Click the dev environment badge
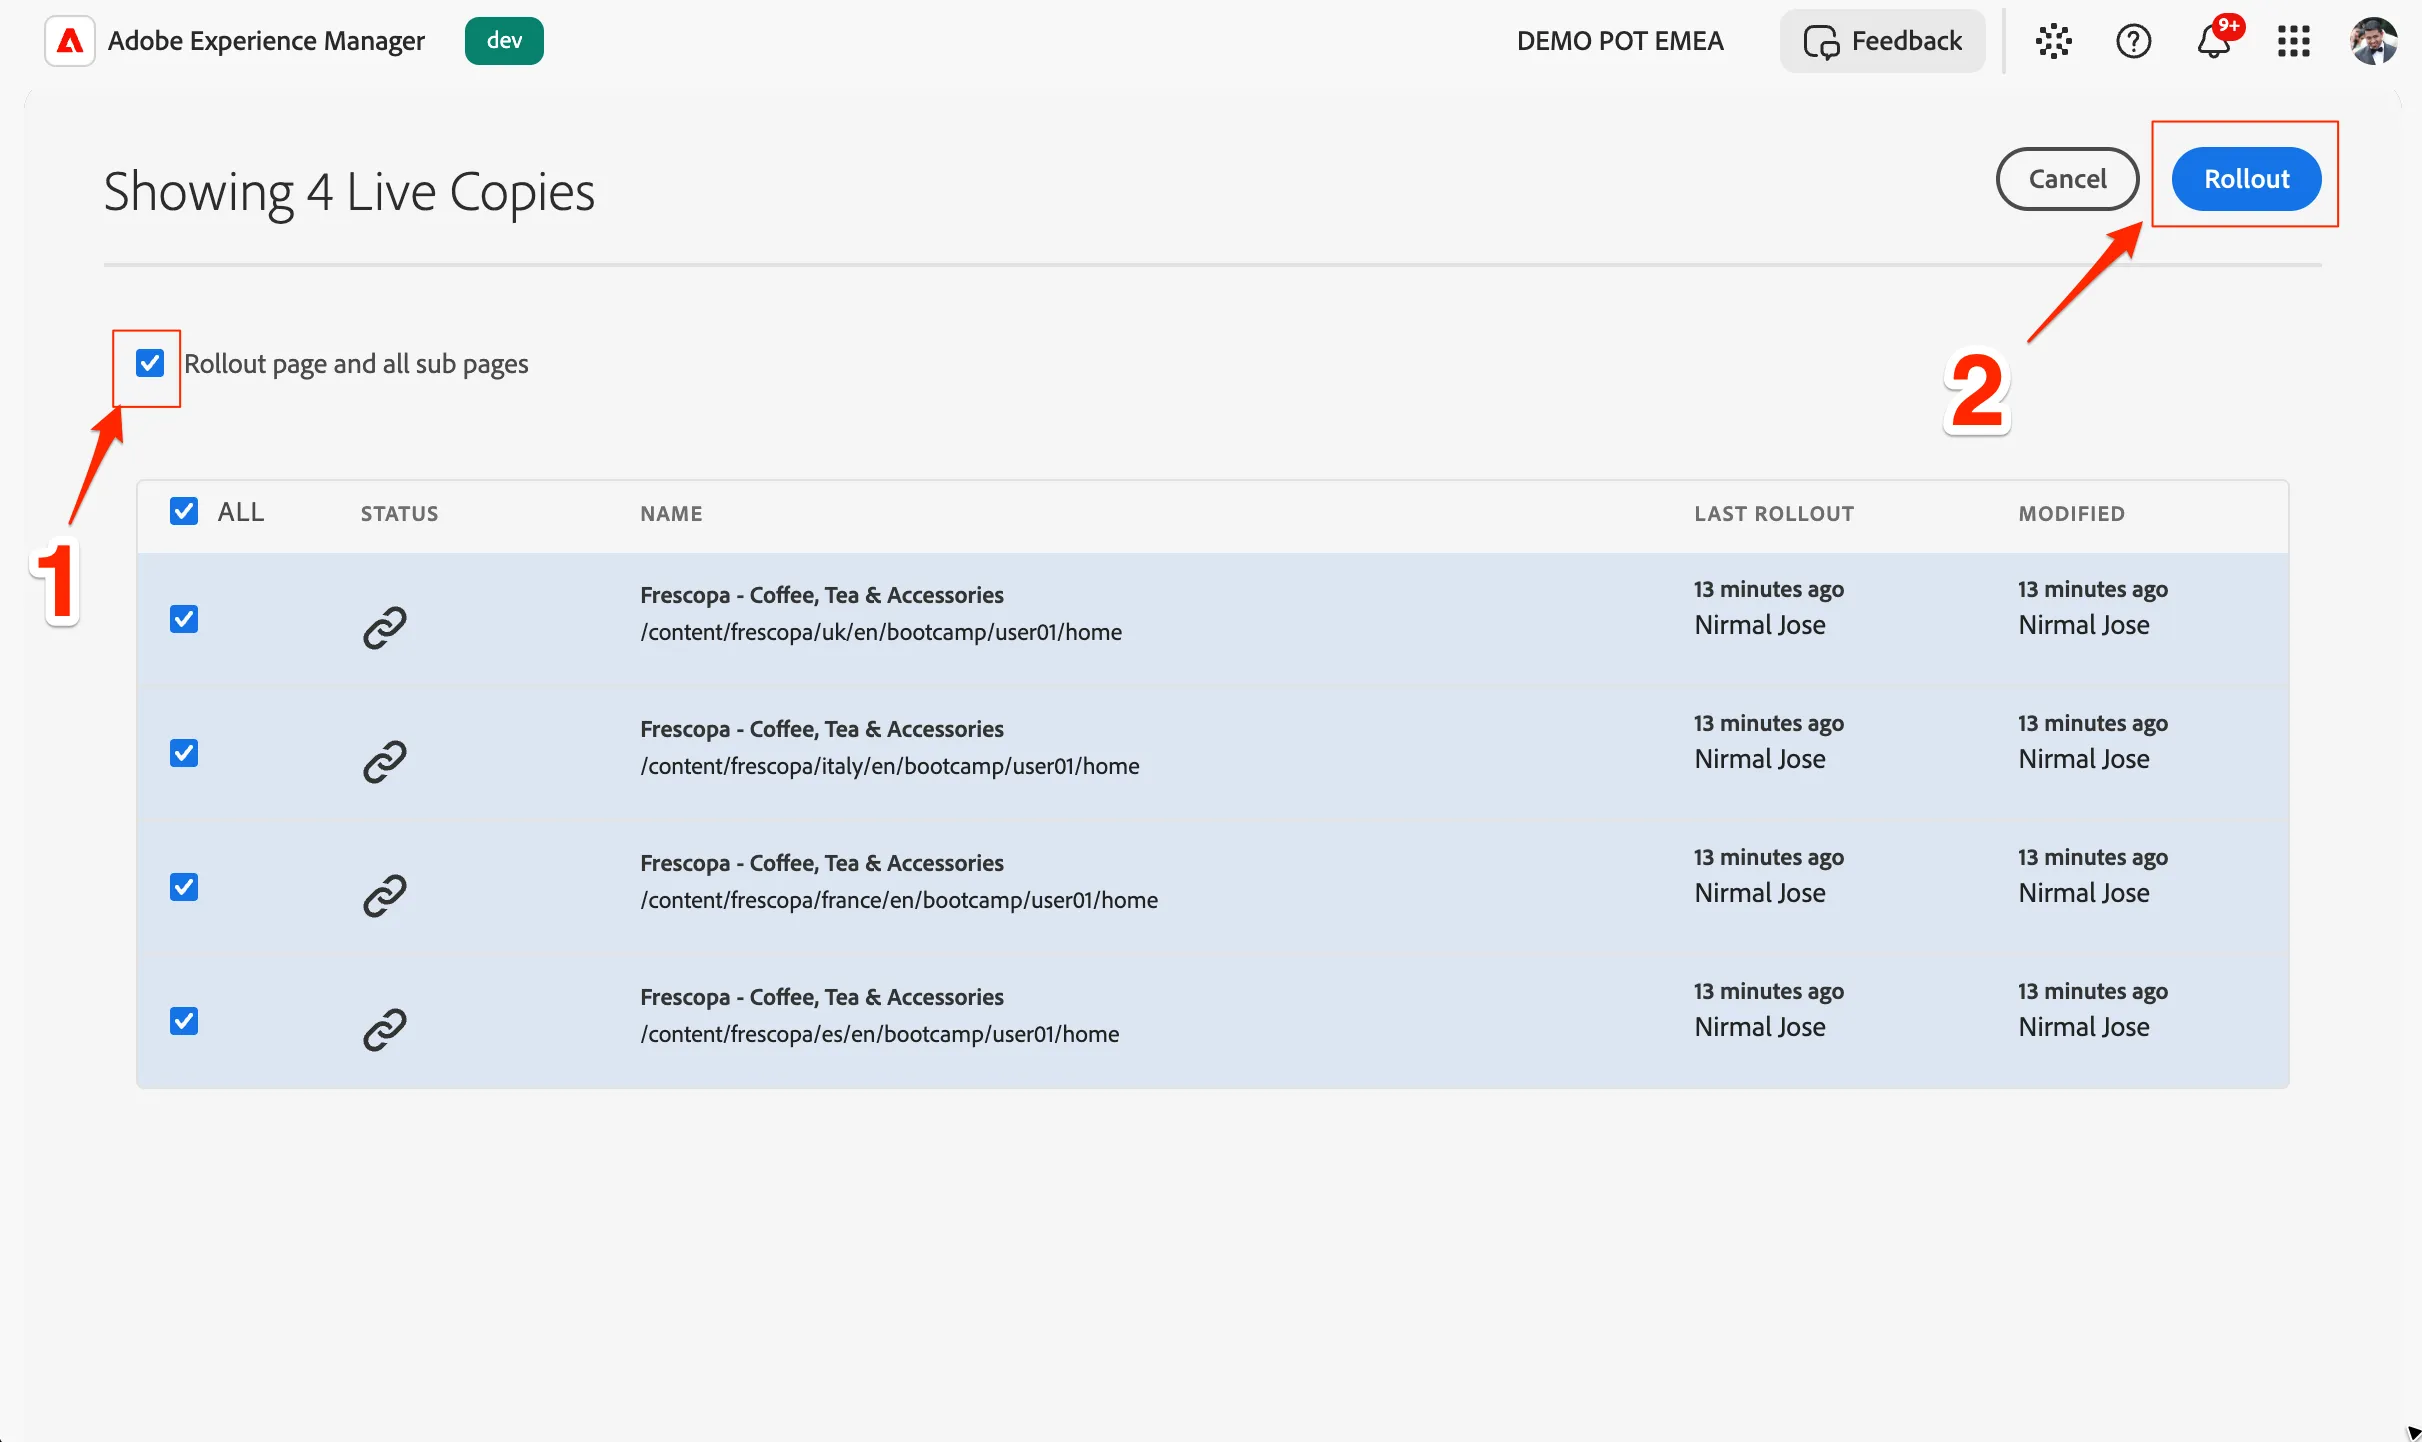 (504, 41)
